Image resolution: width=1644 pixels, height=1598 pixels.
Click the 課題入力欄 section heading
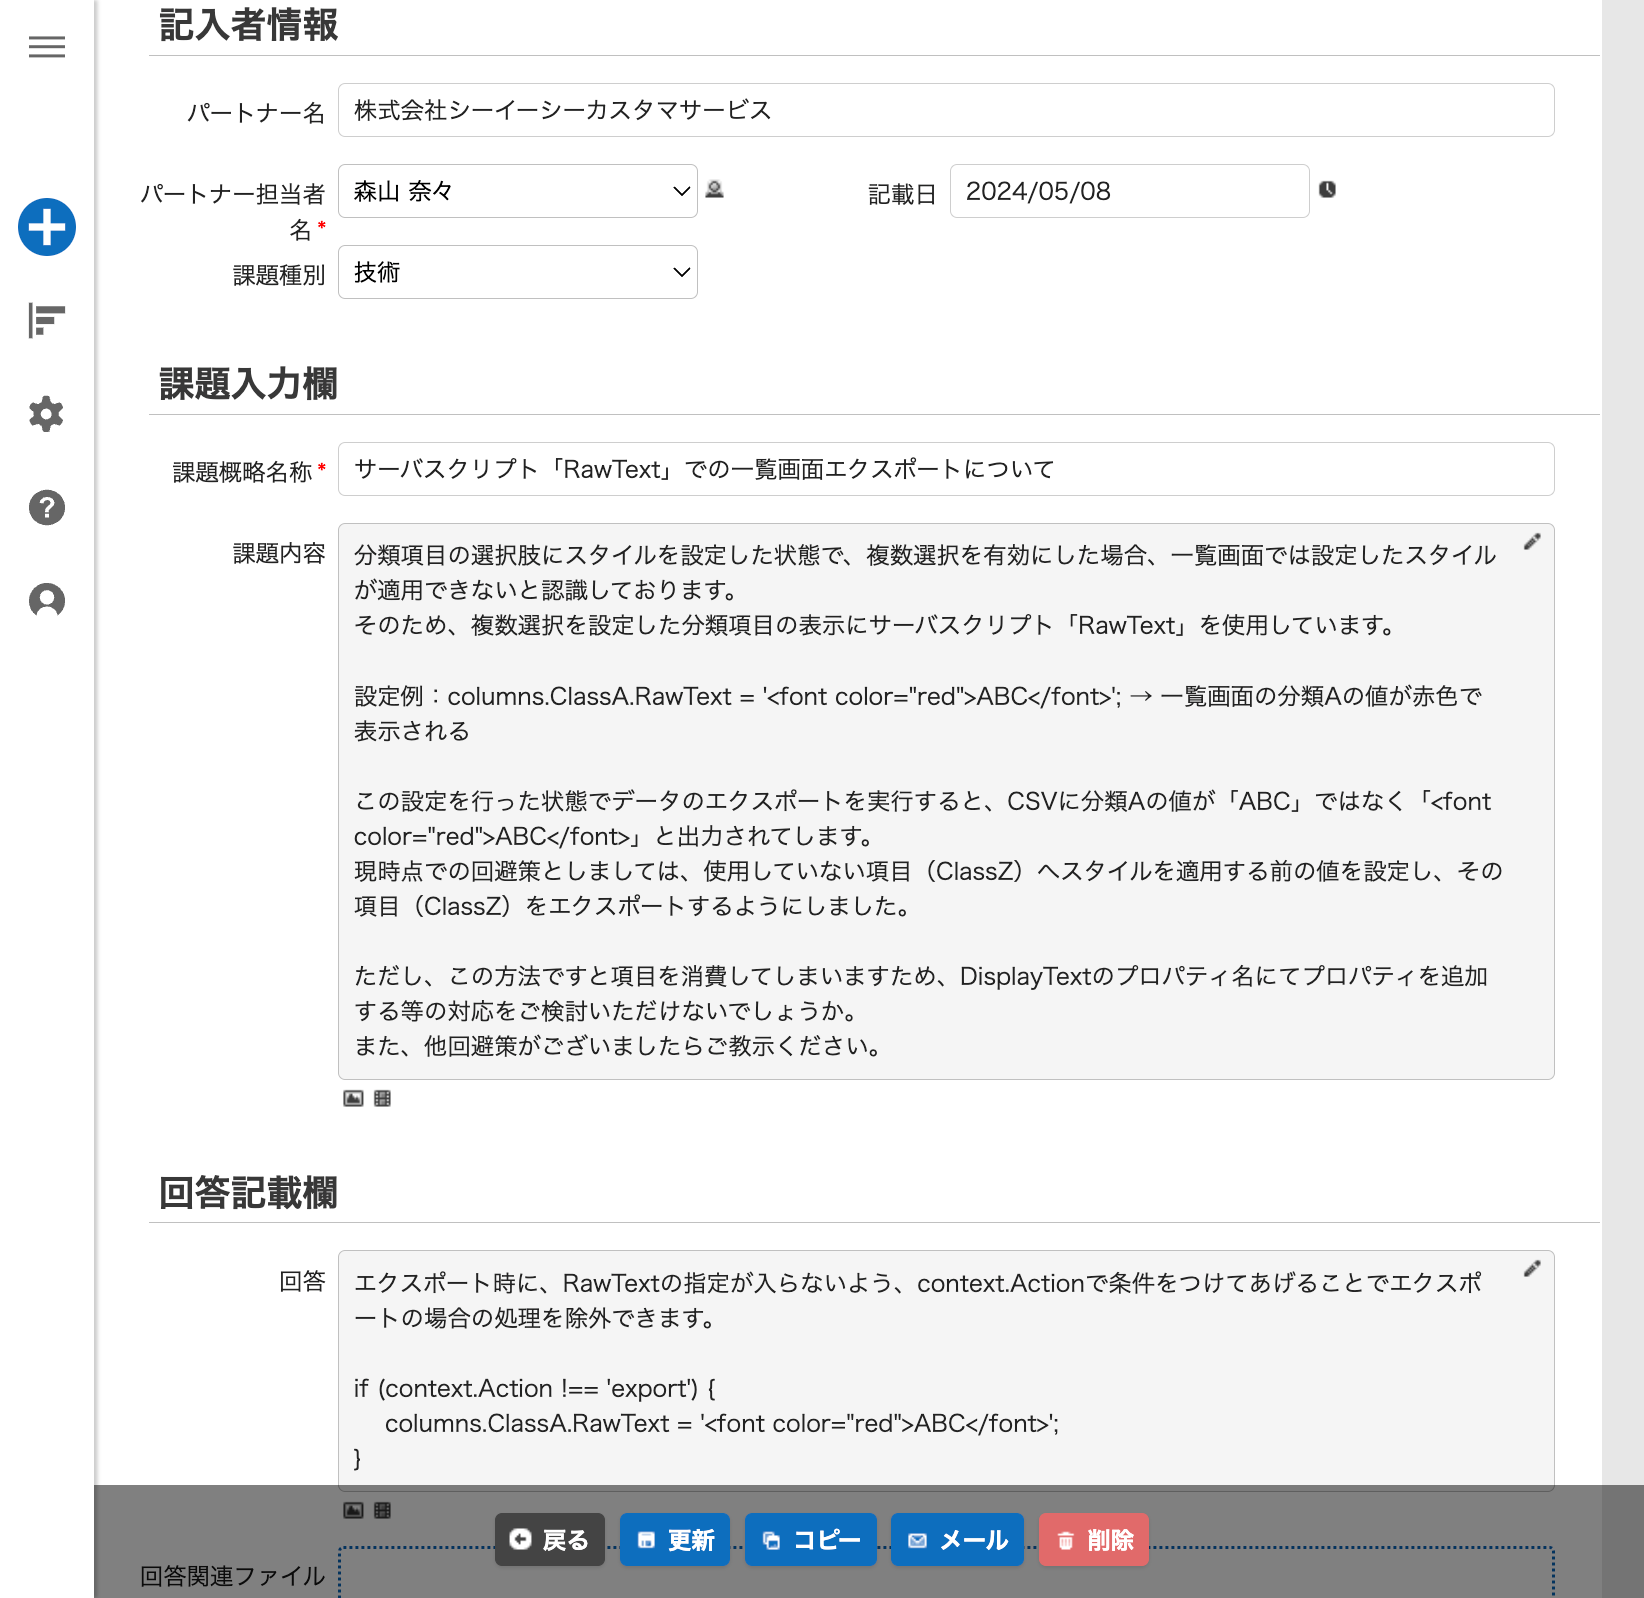249,383
